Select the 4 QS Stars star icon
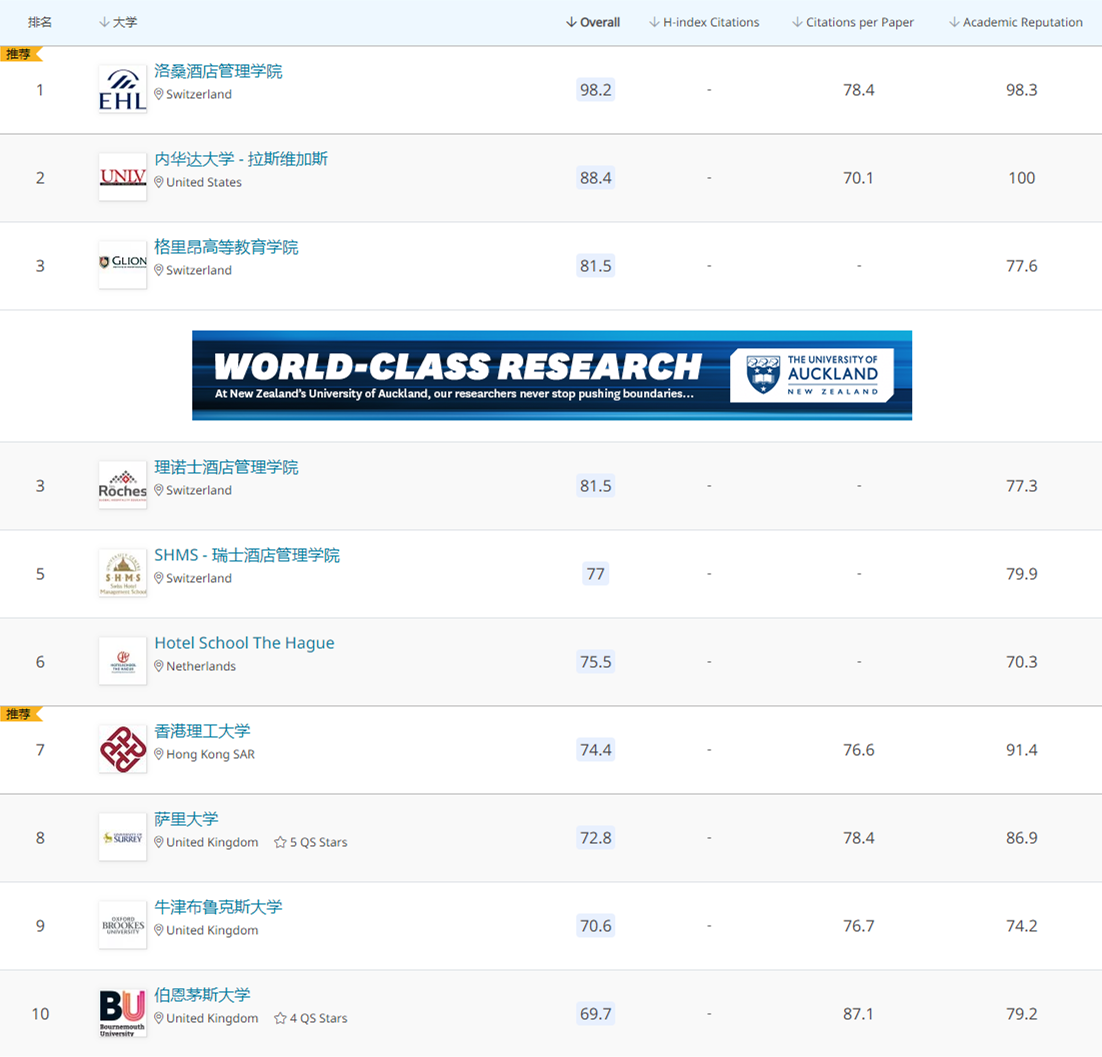The image size is (1102, 1057). click(280, 1018)
